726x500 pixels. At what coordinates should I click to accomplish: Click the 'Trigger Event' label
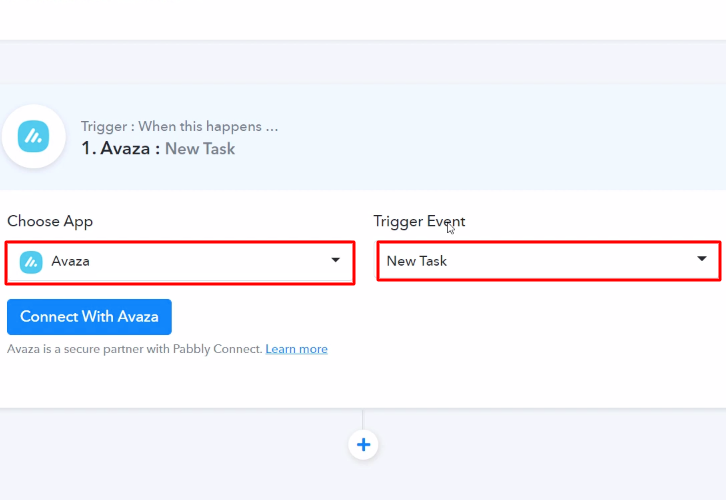(x=419, y=221)
